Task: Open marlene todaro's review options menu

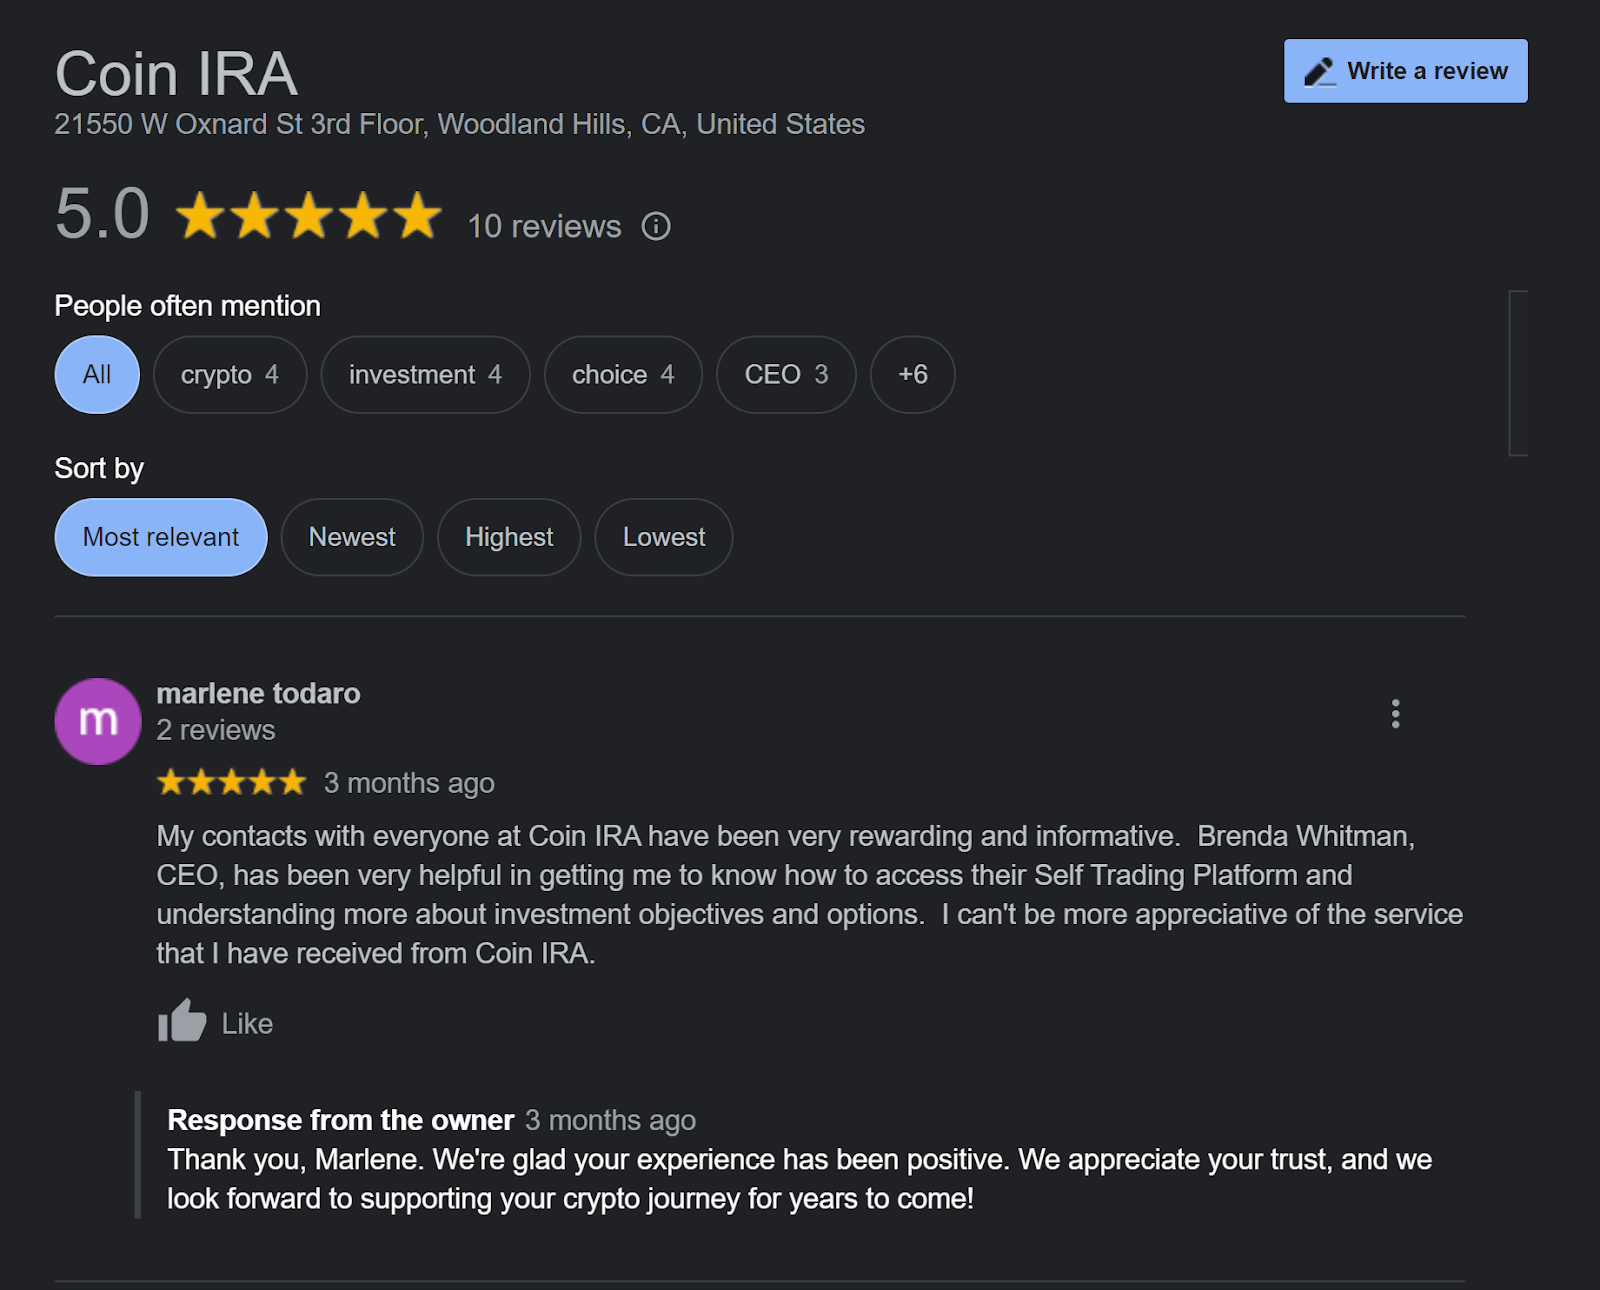Action: (x=1395, y=713)
